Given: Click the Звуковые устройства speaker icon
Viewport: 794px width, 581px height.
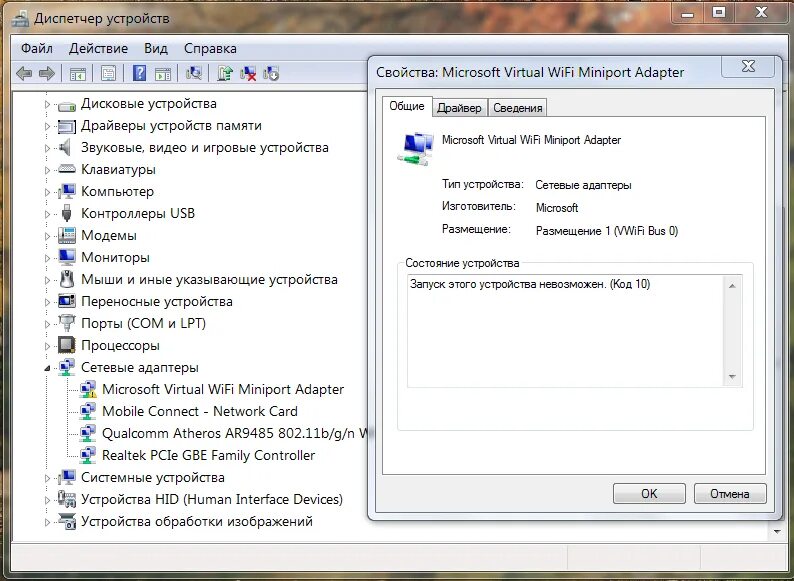Looking at the screenshot, I should click(x=66, y=148).
